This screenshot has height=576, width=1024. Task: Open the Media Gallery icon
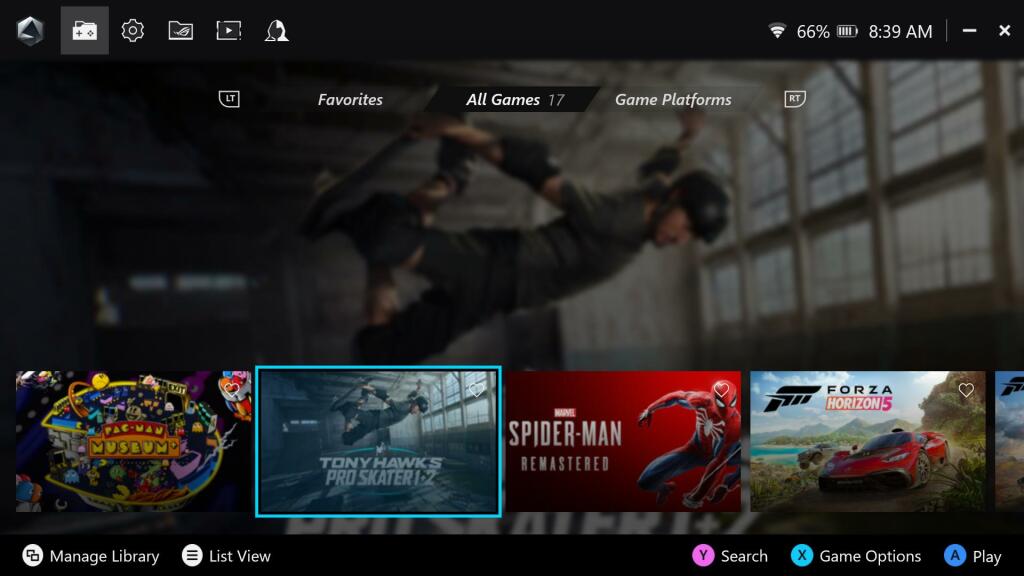coord(229,31)
